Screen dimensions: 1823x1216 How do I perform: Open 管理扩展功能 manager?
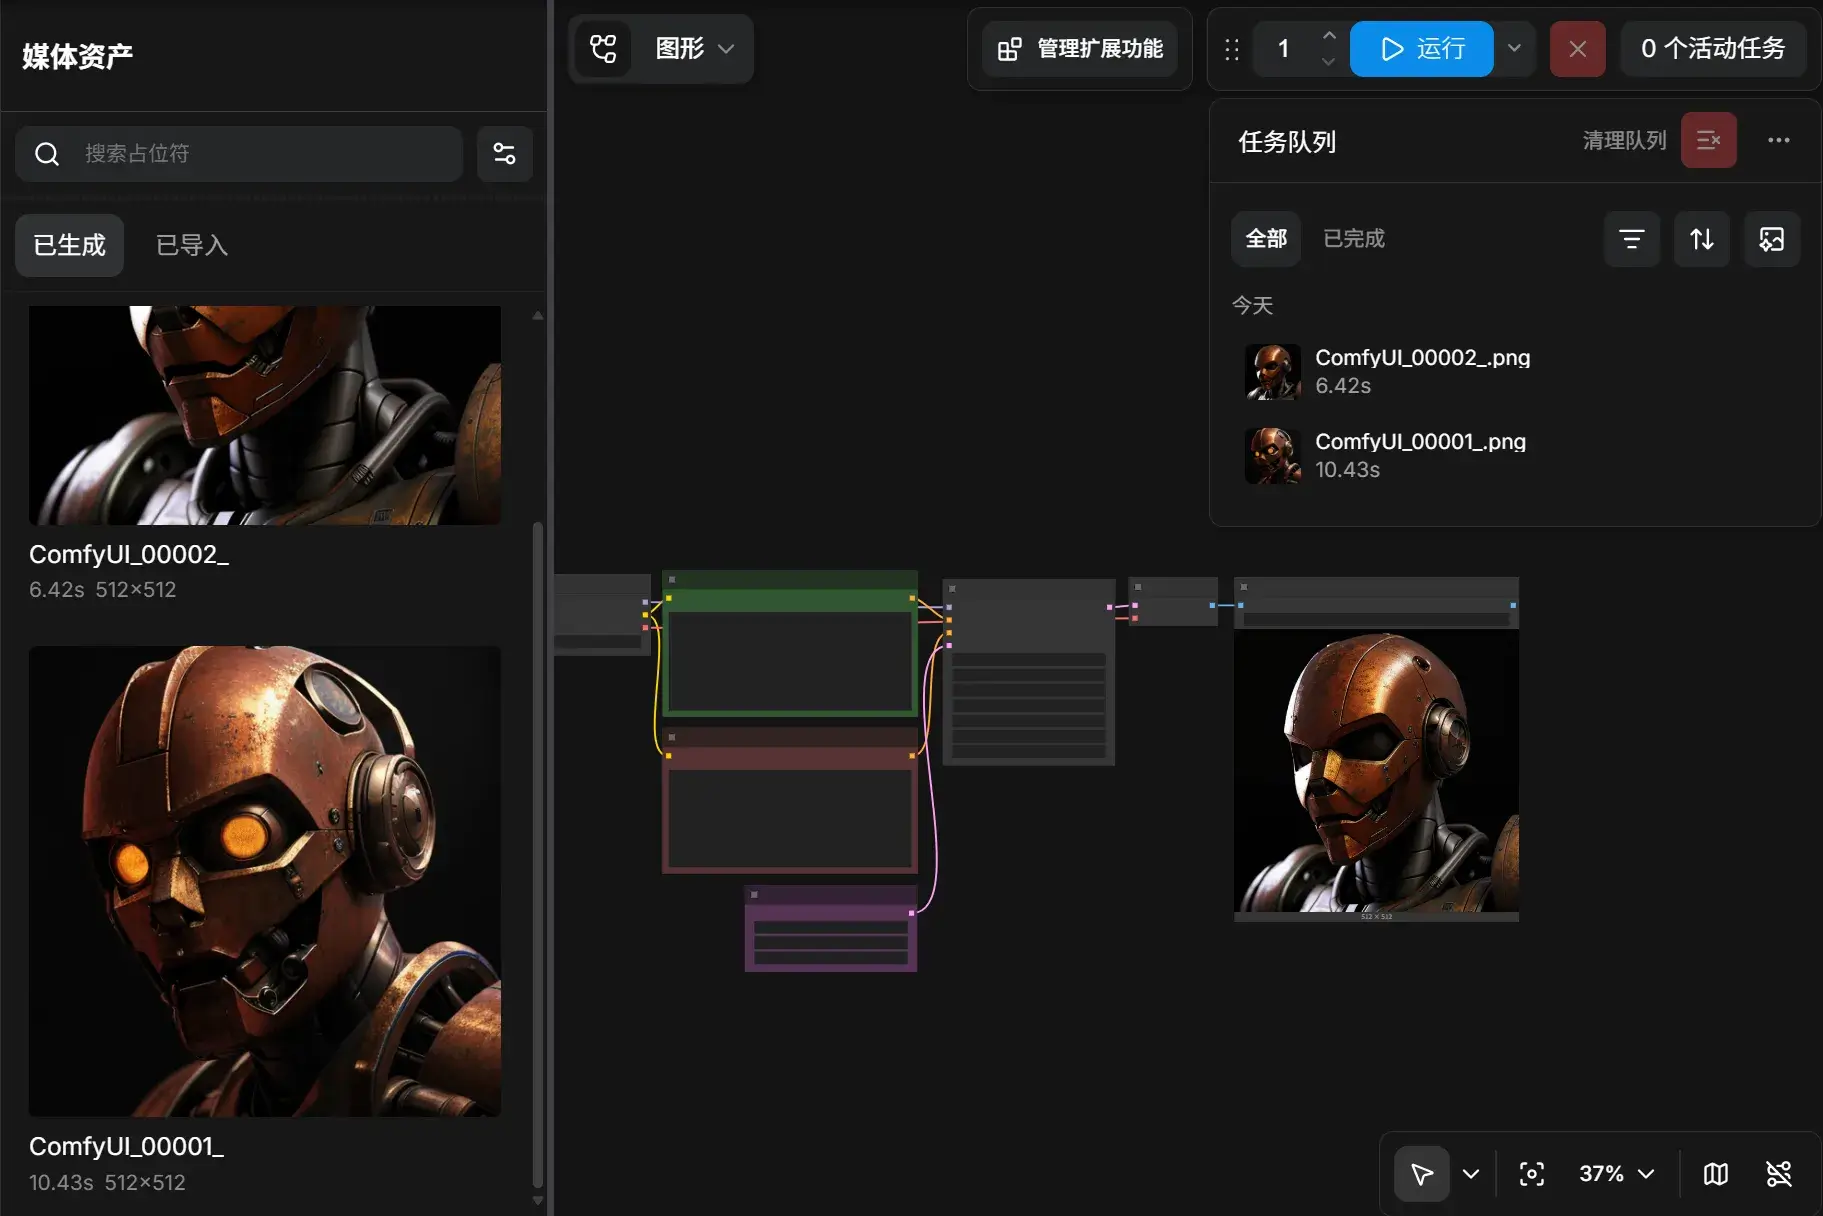click(x=1080, y=48)
